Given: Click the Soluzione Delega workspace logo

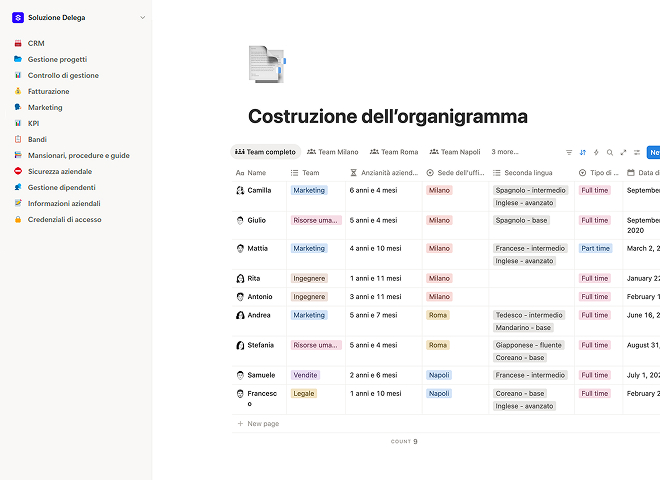Looking at the screenshot, I should coord(18,18).
